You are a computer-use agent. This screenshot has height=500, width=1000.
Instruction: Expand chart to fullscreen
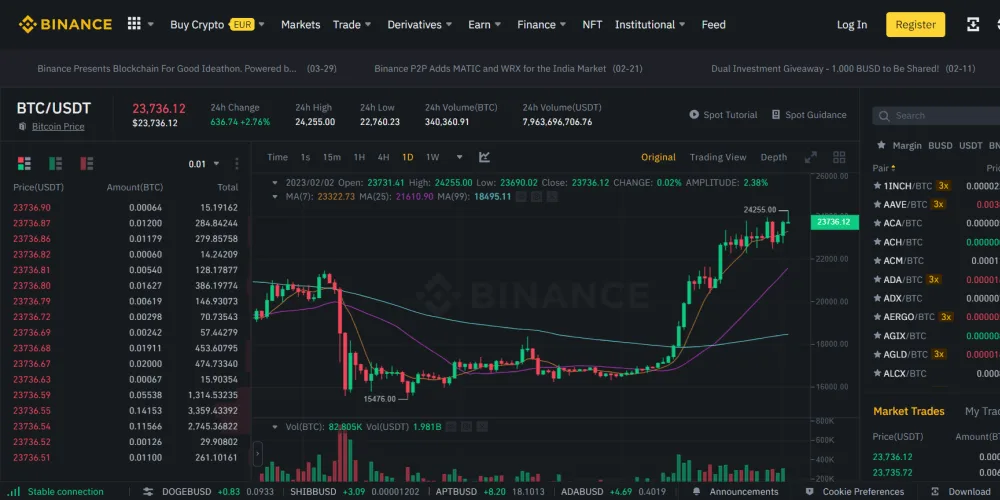pyautogui.click(x=811, y=157)
